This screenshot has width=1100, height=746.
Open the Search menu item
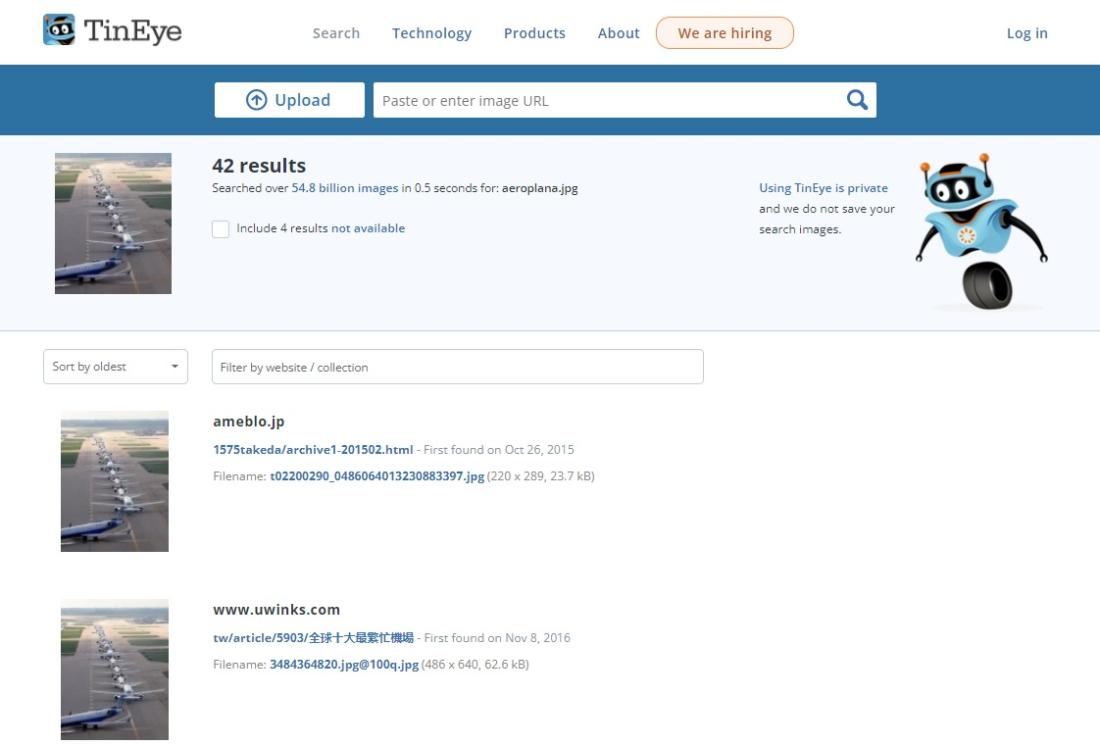pyautogui.click(x=336, y=33)
